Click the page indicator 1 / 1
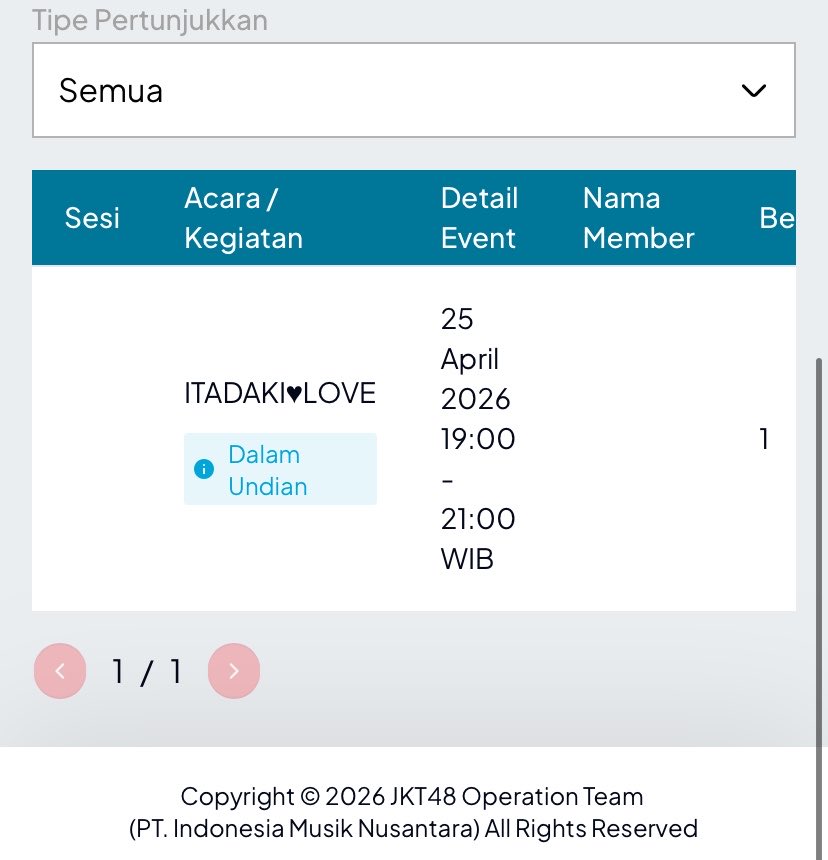This screenshot has width=828, height=860. 146,671
